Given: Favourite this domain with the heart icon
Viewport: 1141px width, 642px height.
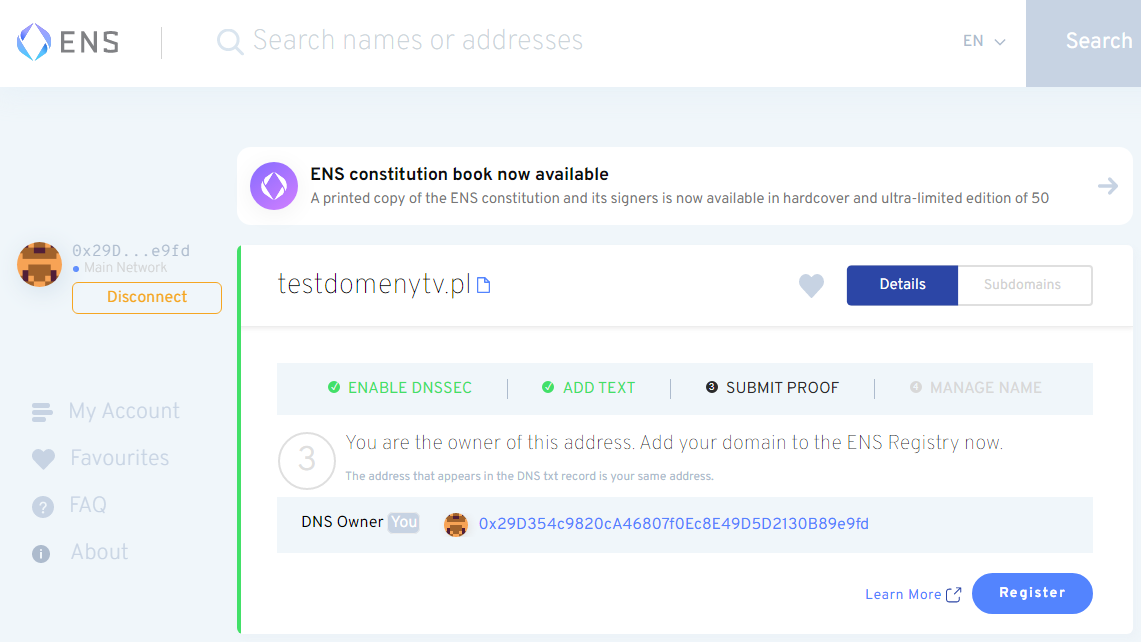Looking at the screenshot, I should [x=811, y=286].
